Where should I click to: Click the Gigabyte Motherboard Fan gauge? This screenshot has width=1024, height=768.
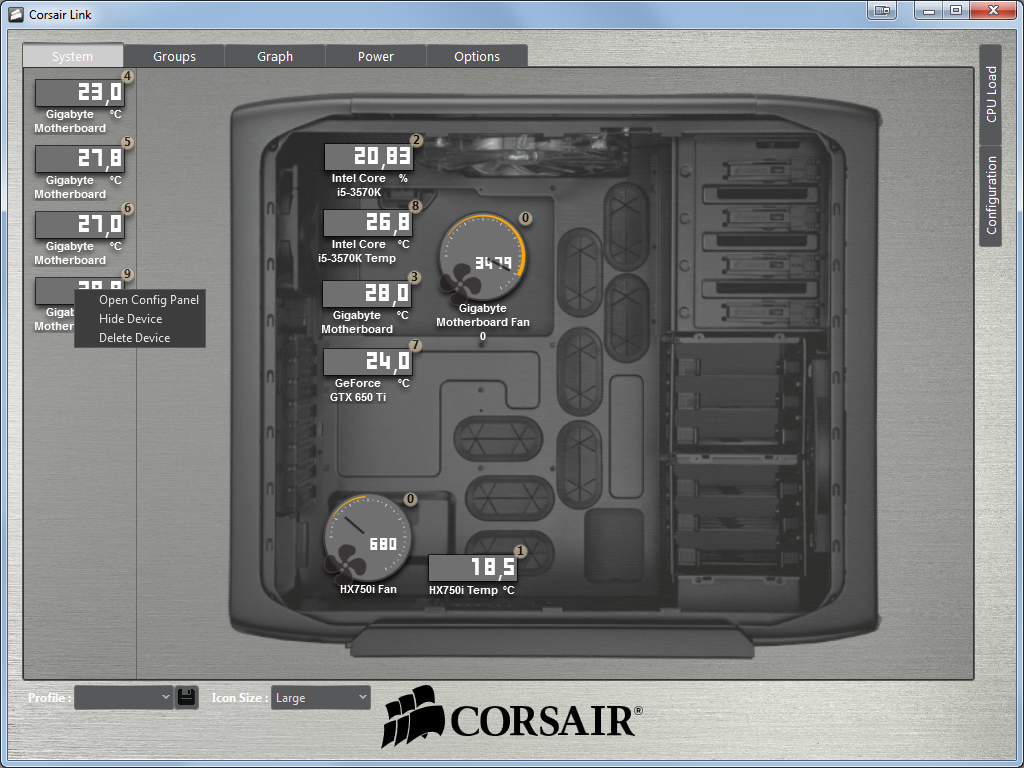coord(482,257)
